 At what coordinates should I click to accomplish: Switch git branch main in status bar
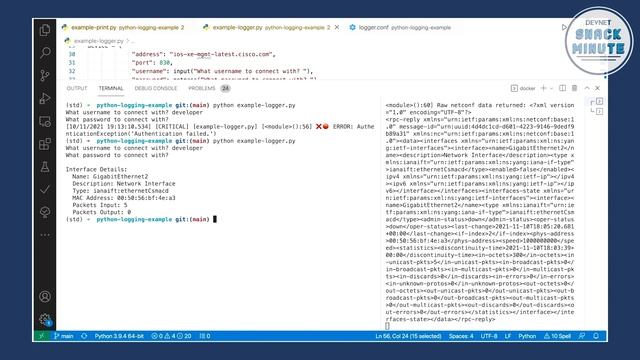[64, 336]
